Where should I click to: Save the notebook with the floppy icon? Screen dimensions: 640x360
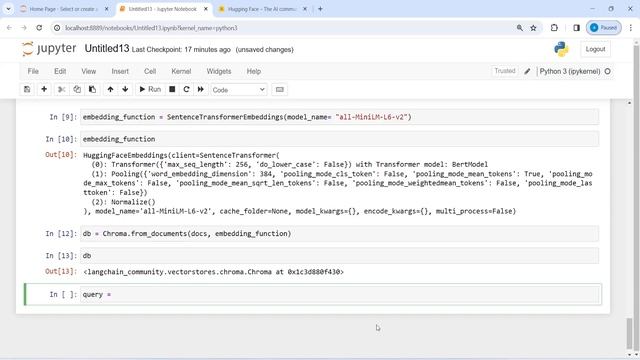[x=27, y=89]
